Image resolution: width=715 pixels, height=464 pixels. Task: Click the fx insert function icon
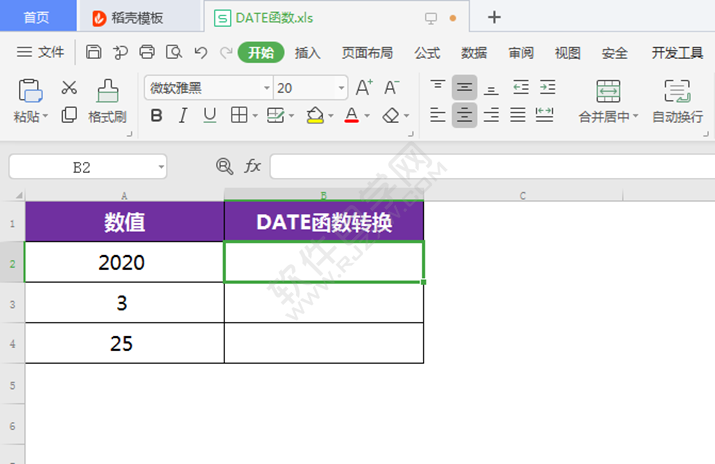coord(252,166)
